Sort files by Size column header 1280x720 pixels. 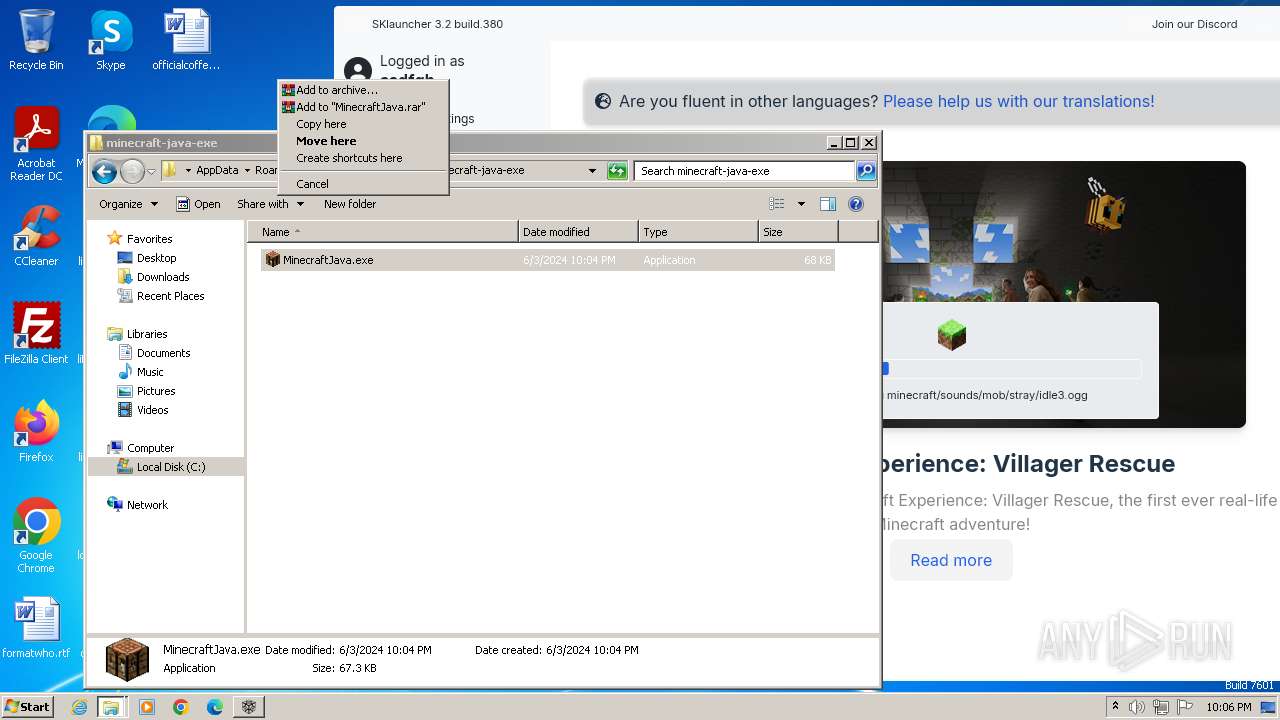798,232
